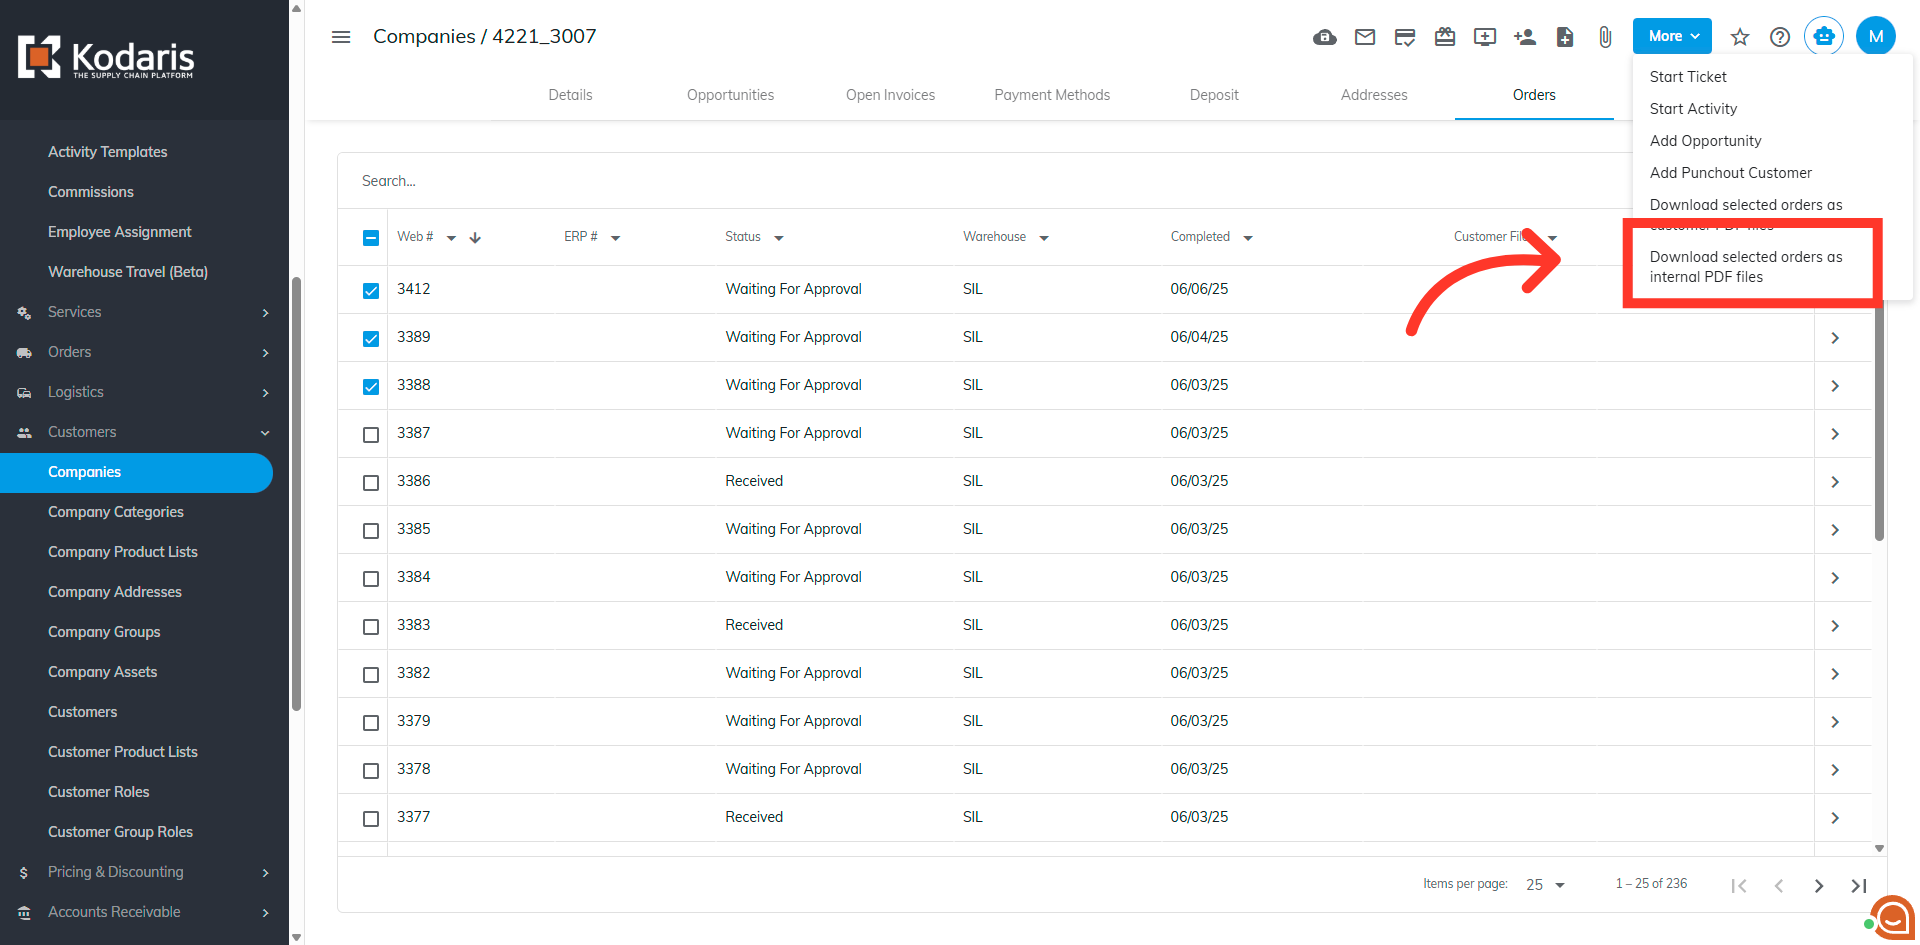Toggle the select-all header checkbox
Image resolution: width=1920 pixels, height=945 pixels.
(x=371, y=238)
